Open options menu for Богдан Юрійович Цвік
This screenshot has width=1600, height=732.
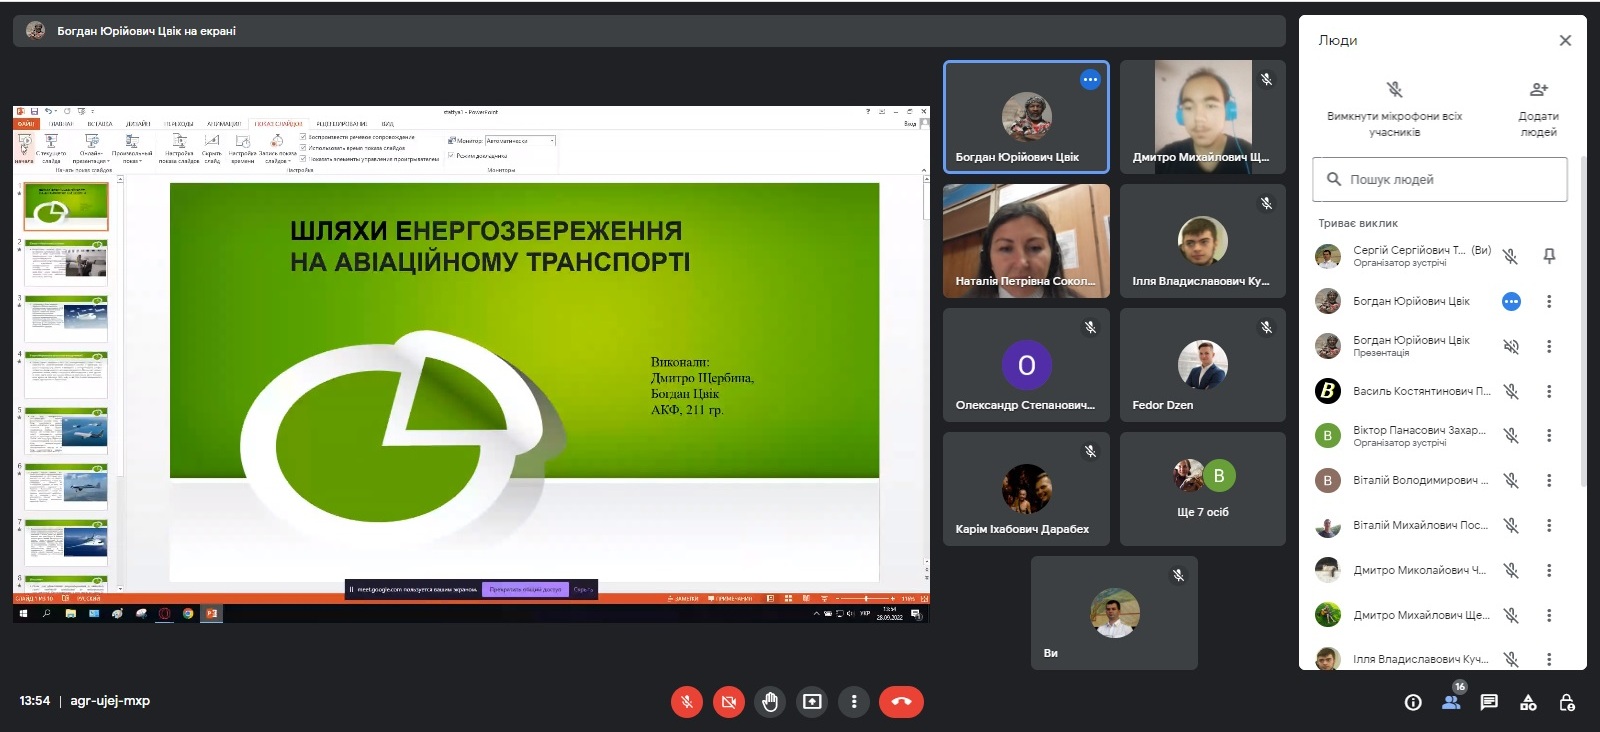(1549, 301)
